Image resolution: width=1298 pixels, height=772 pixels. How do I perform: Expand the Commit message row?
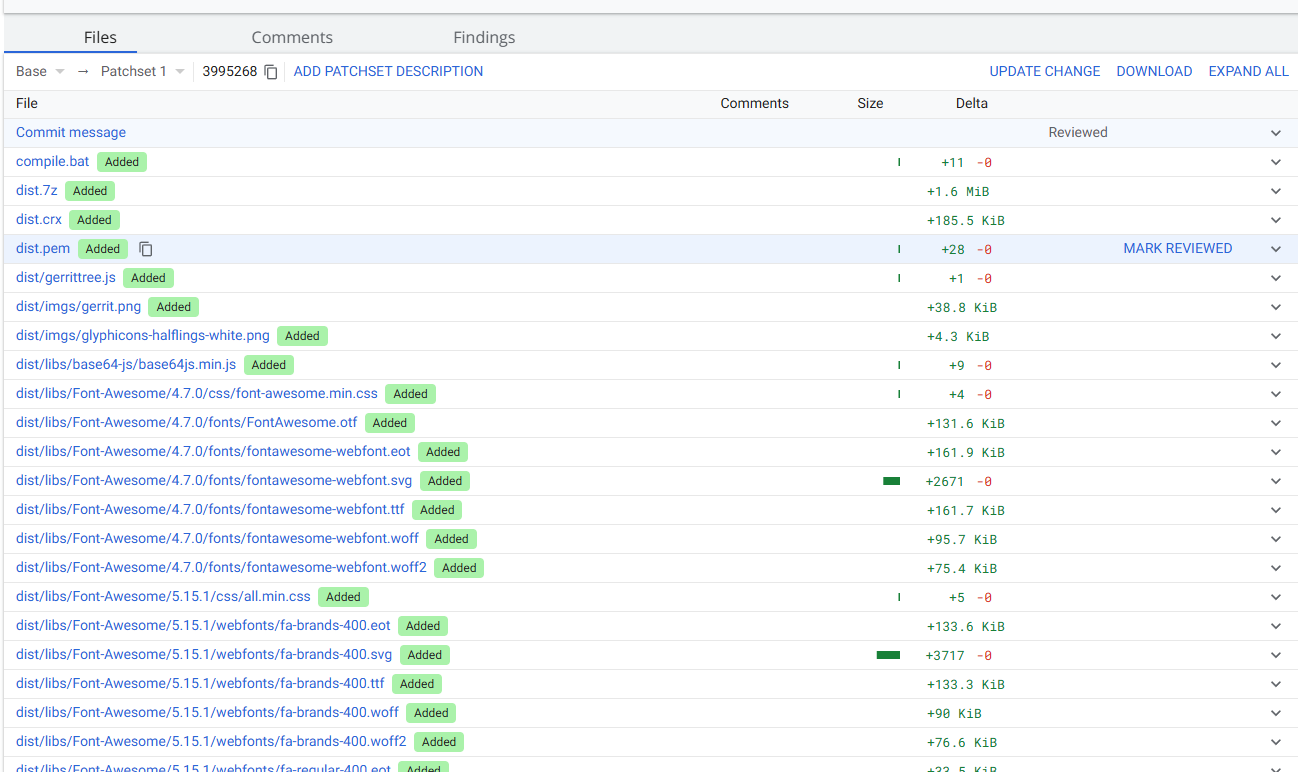point(1275,133)
